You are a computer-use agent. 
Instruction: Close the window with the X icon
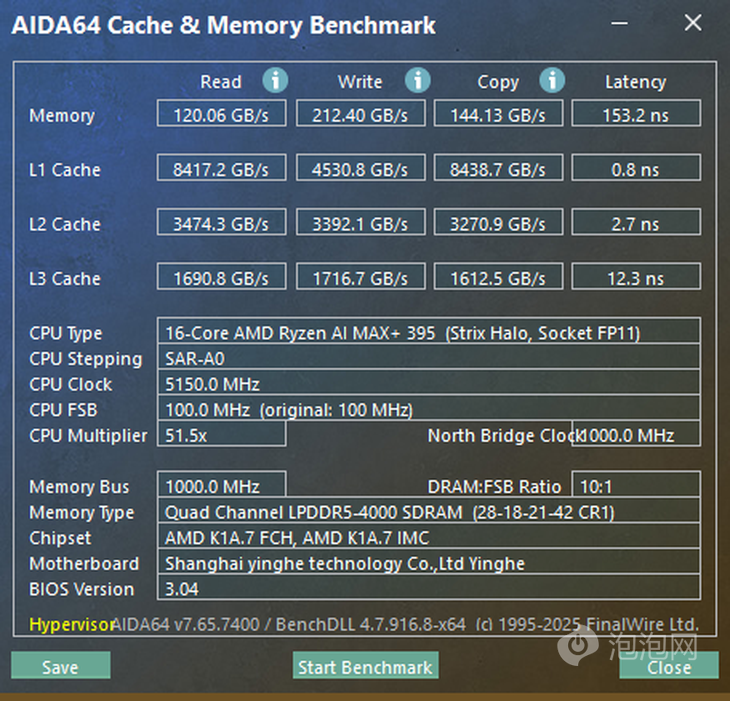(x=692, y=23)
